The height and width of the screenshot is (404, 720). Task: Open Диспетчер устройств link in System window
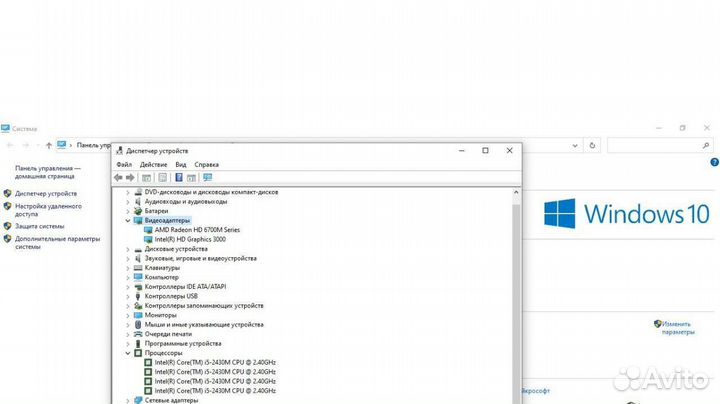pyautogui.click(x=46, y=194)
